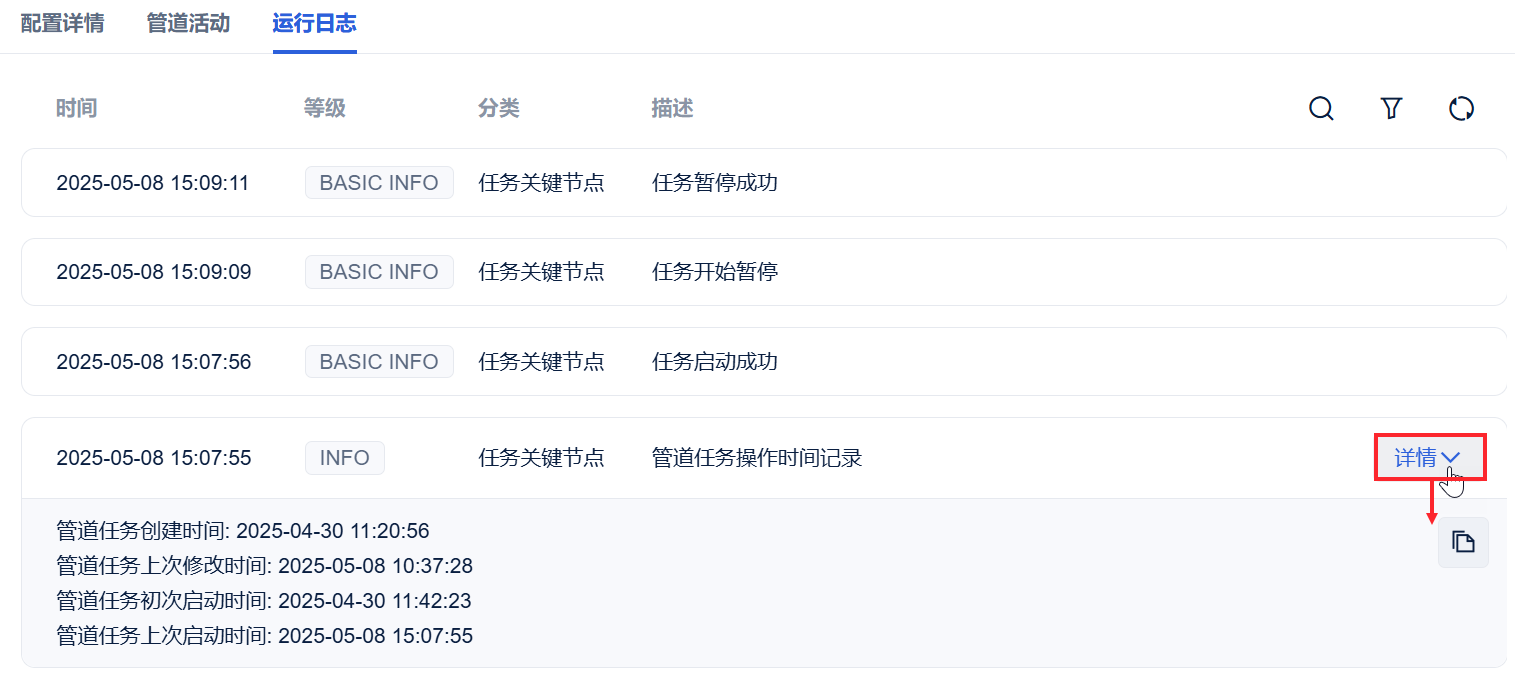Click the refresh logs icon
1515x679 pixels.
pos(1461,108)
